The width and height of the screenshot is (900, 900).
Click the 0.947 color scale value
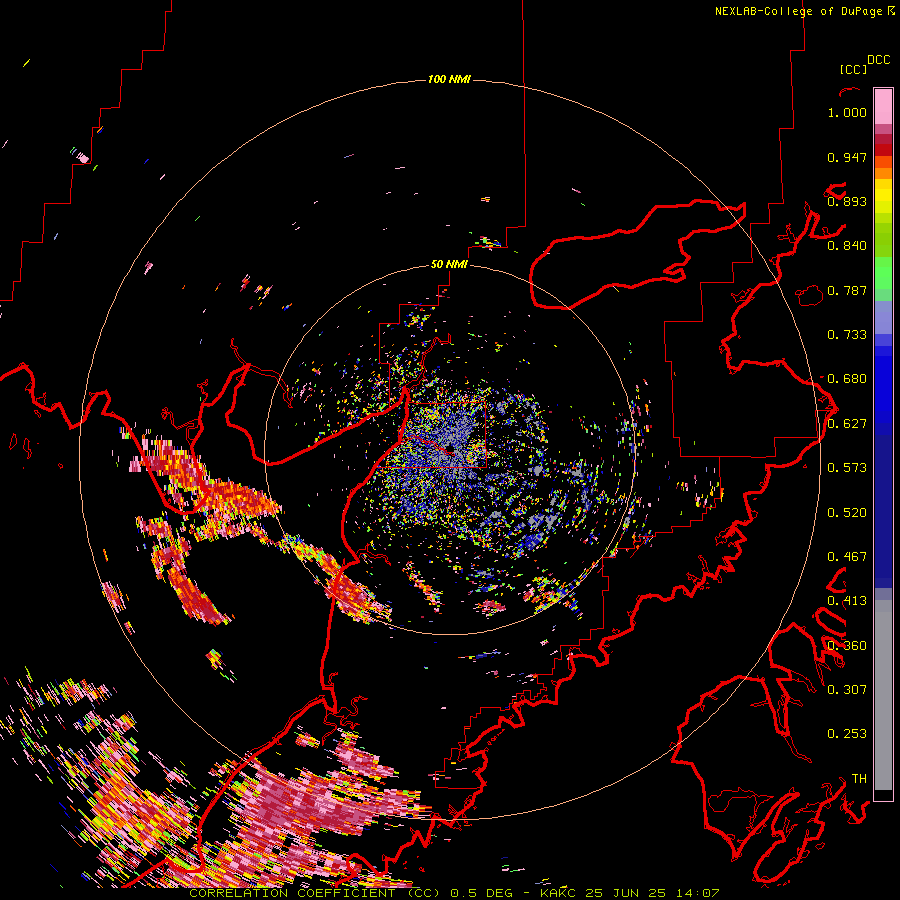[847, 157]
